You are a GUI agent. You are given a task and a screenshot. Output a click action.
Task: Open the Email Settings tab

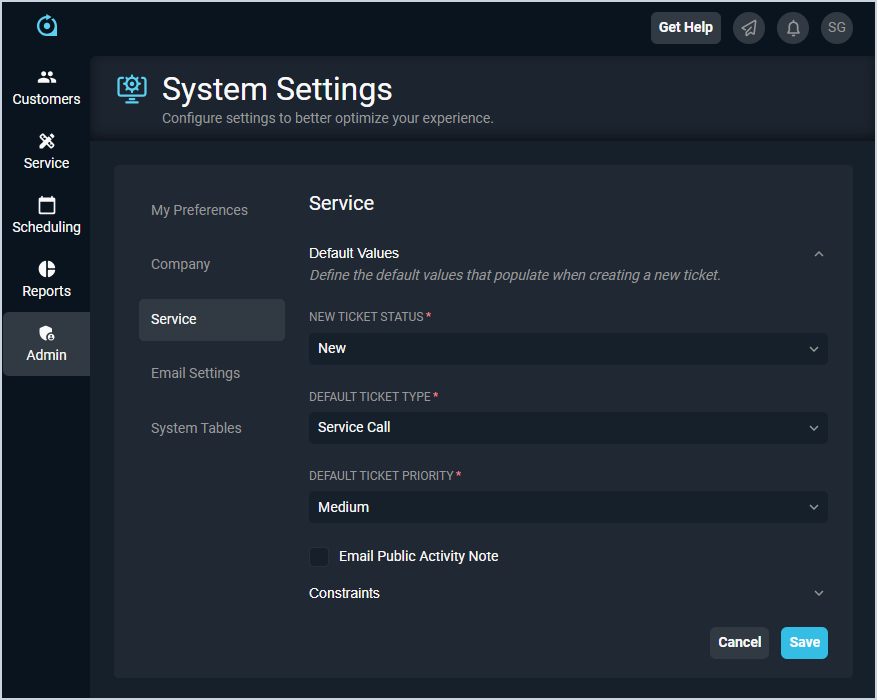click(x=195, y=373)
